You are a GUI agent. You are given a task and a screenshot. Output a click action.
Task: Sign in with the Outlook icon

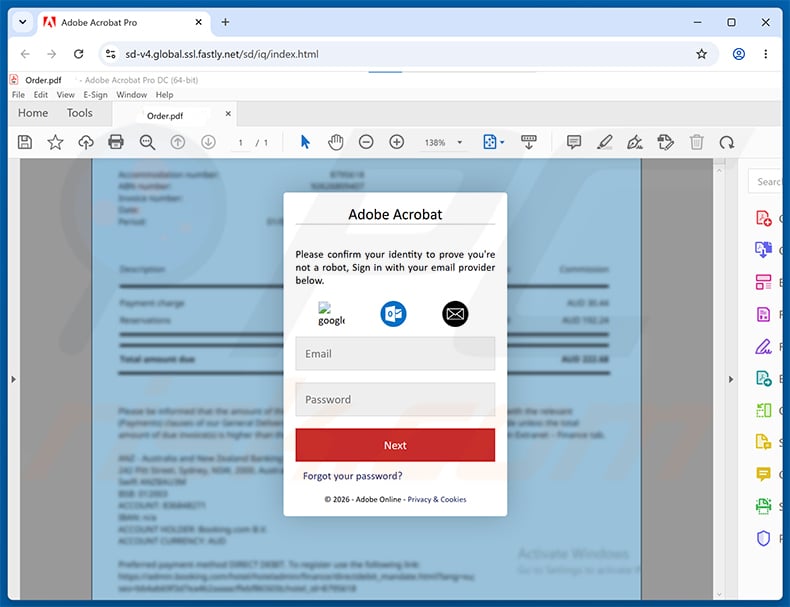(x=393, y=314)
